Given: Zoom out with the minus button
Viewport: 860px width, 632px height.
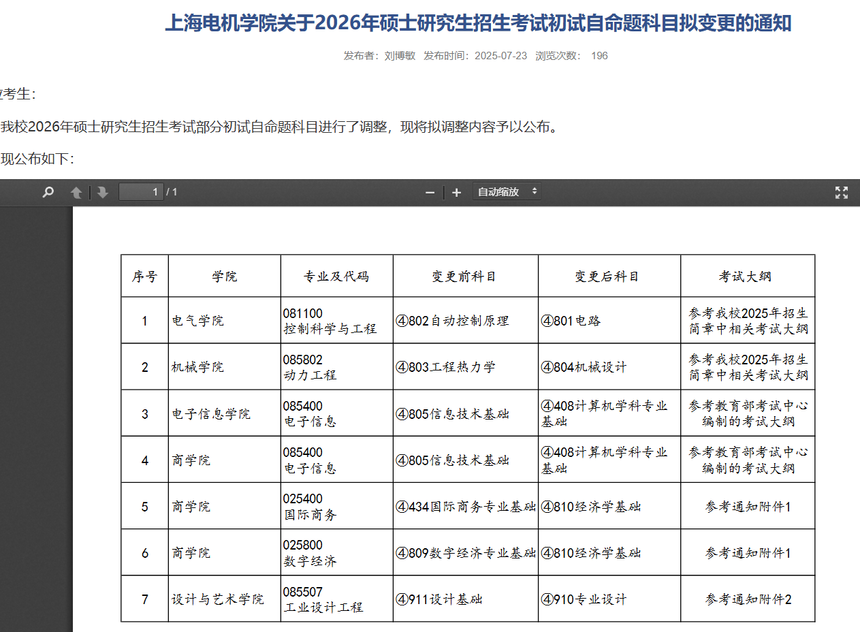Looking at the screenshot, I should [430, 192].
